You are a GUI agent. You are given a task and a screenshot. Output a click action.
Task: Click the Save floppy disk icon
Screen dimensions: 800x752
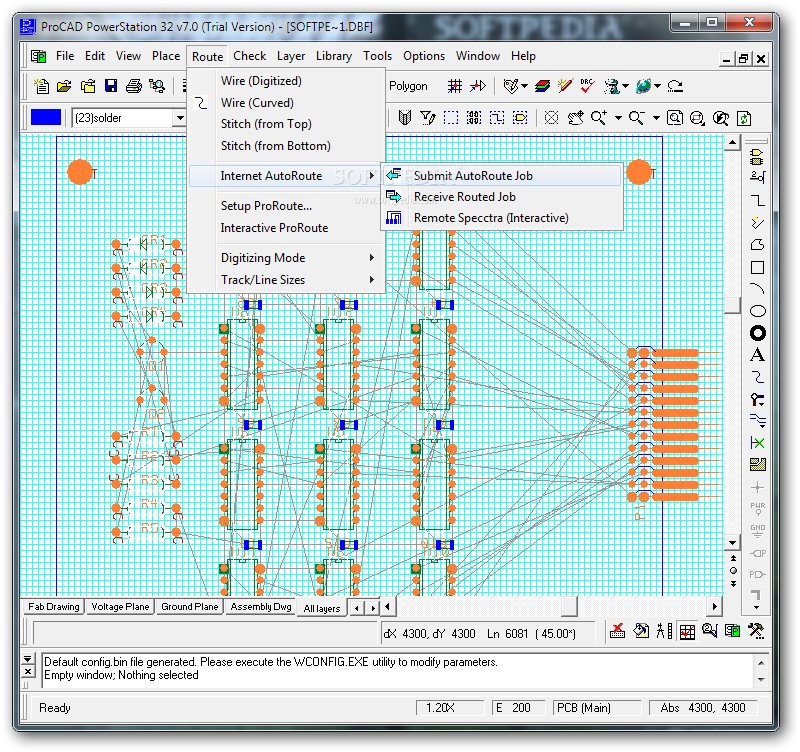pos(111,86)
